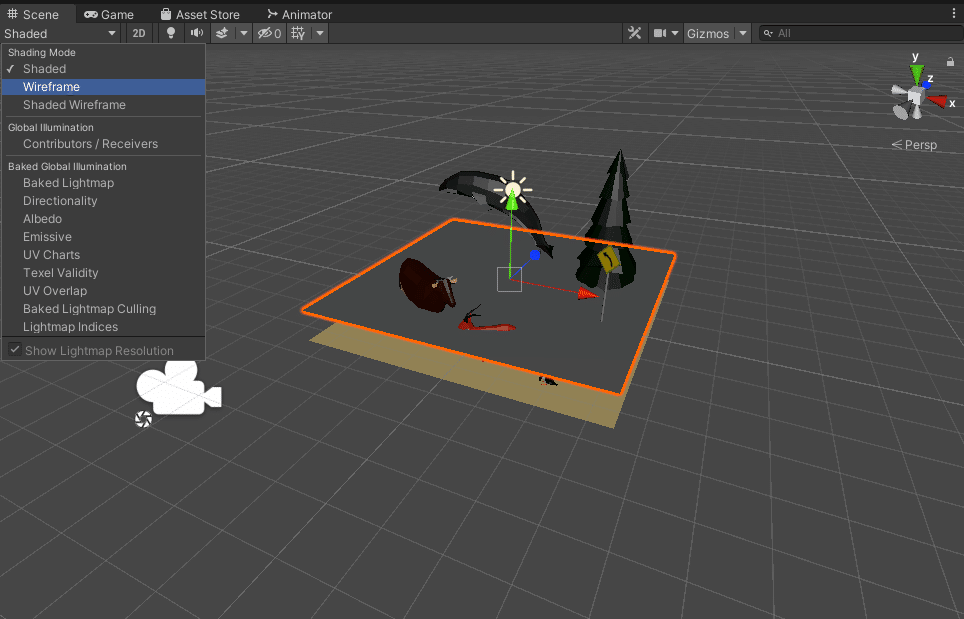Image resolution: width=964 pixels, height=619 pixels.
Task: Select Baked Lightmap Culling mode
Action: click(x=103, y=309)
